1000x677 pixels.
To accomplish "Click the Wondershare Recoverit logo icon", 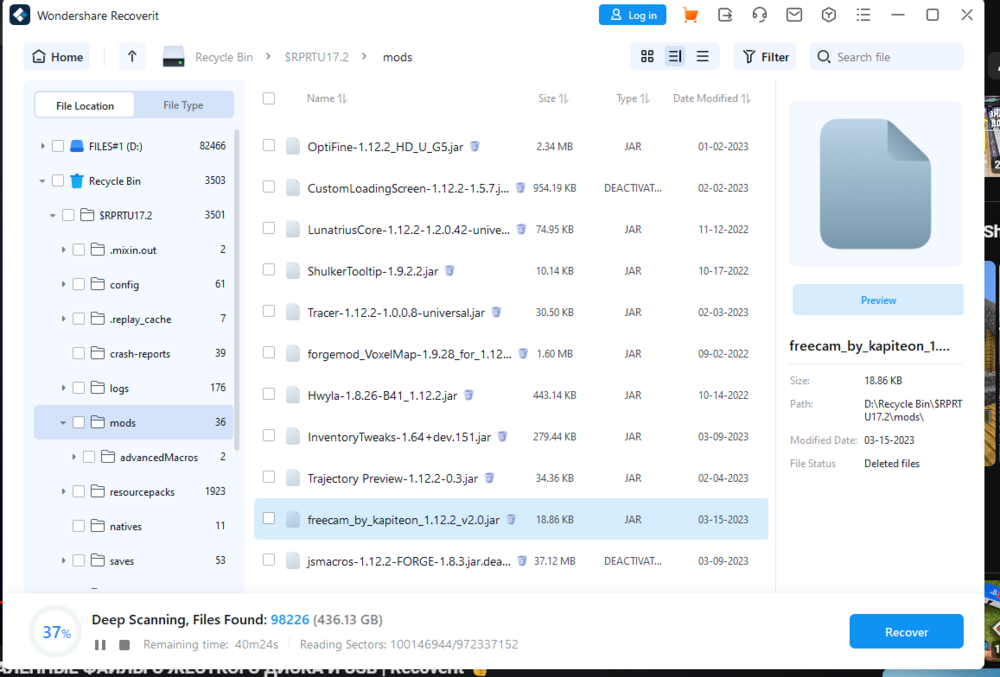I will coord(20,15).
